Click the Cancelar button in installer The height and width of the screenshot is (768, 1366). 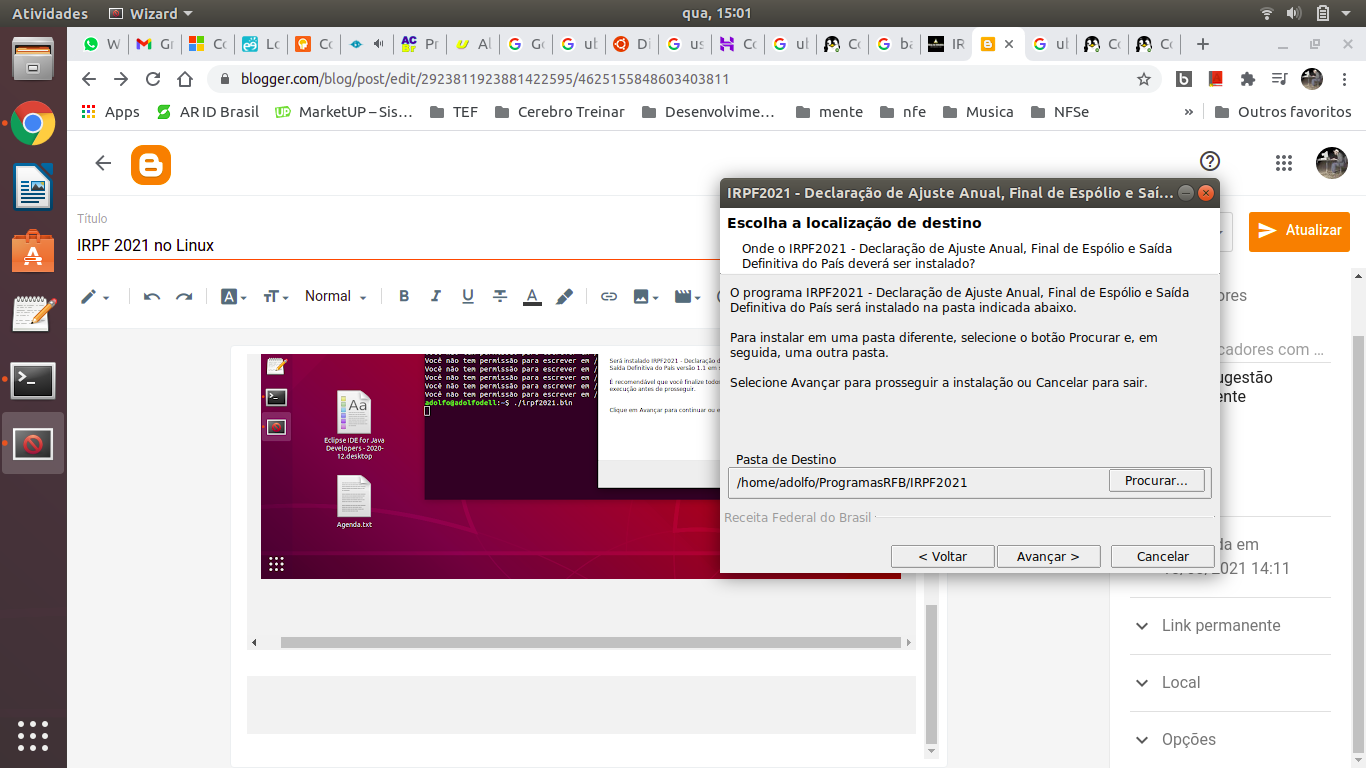point(1163,556)
